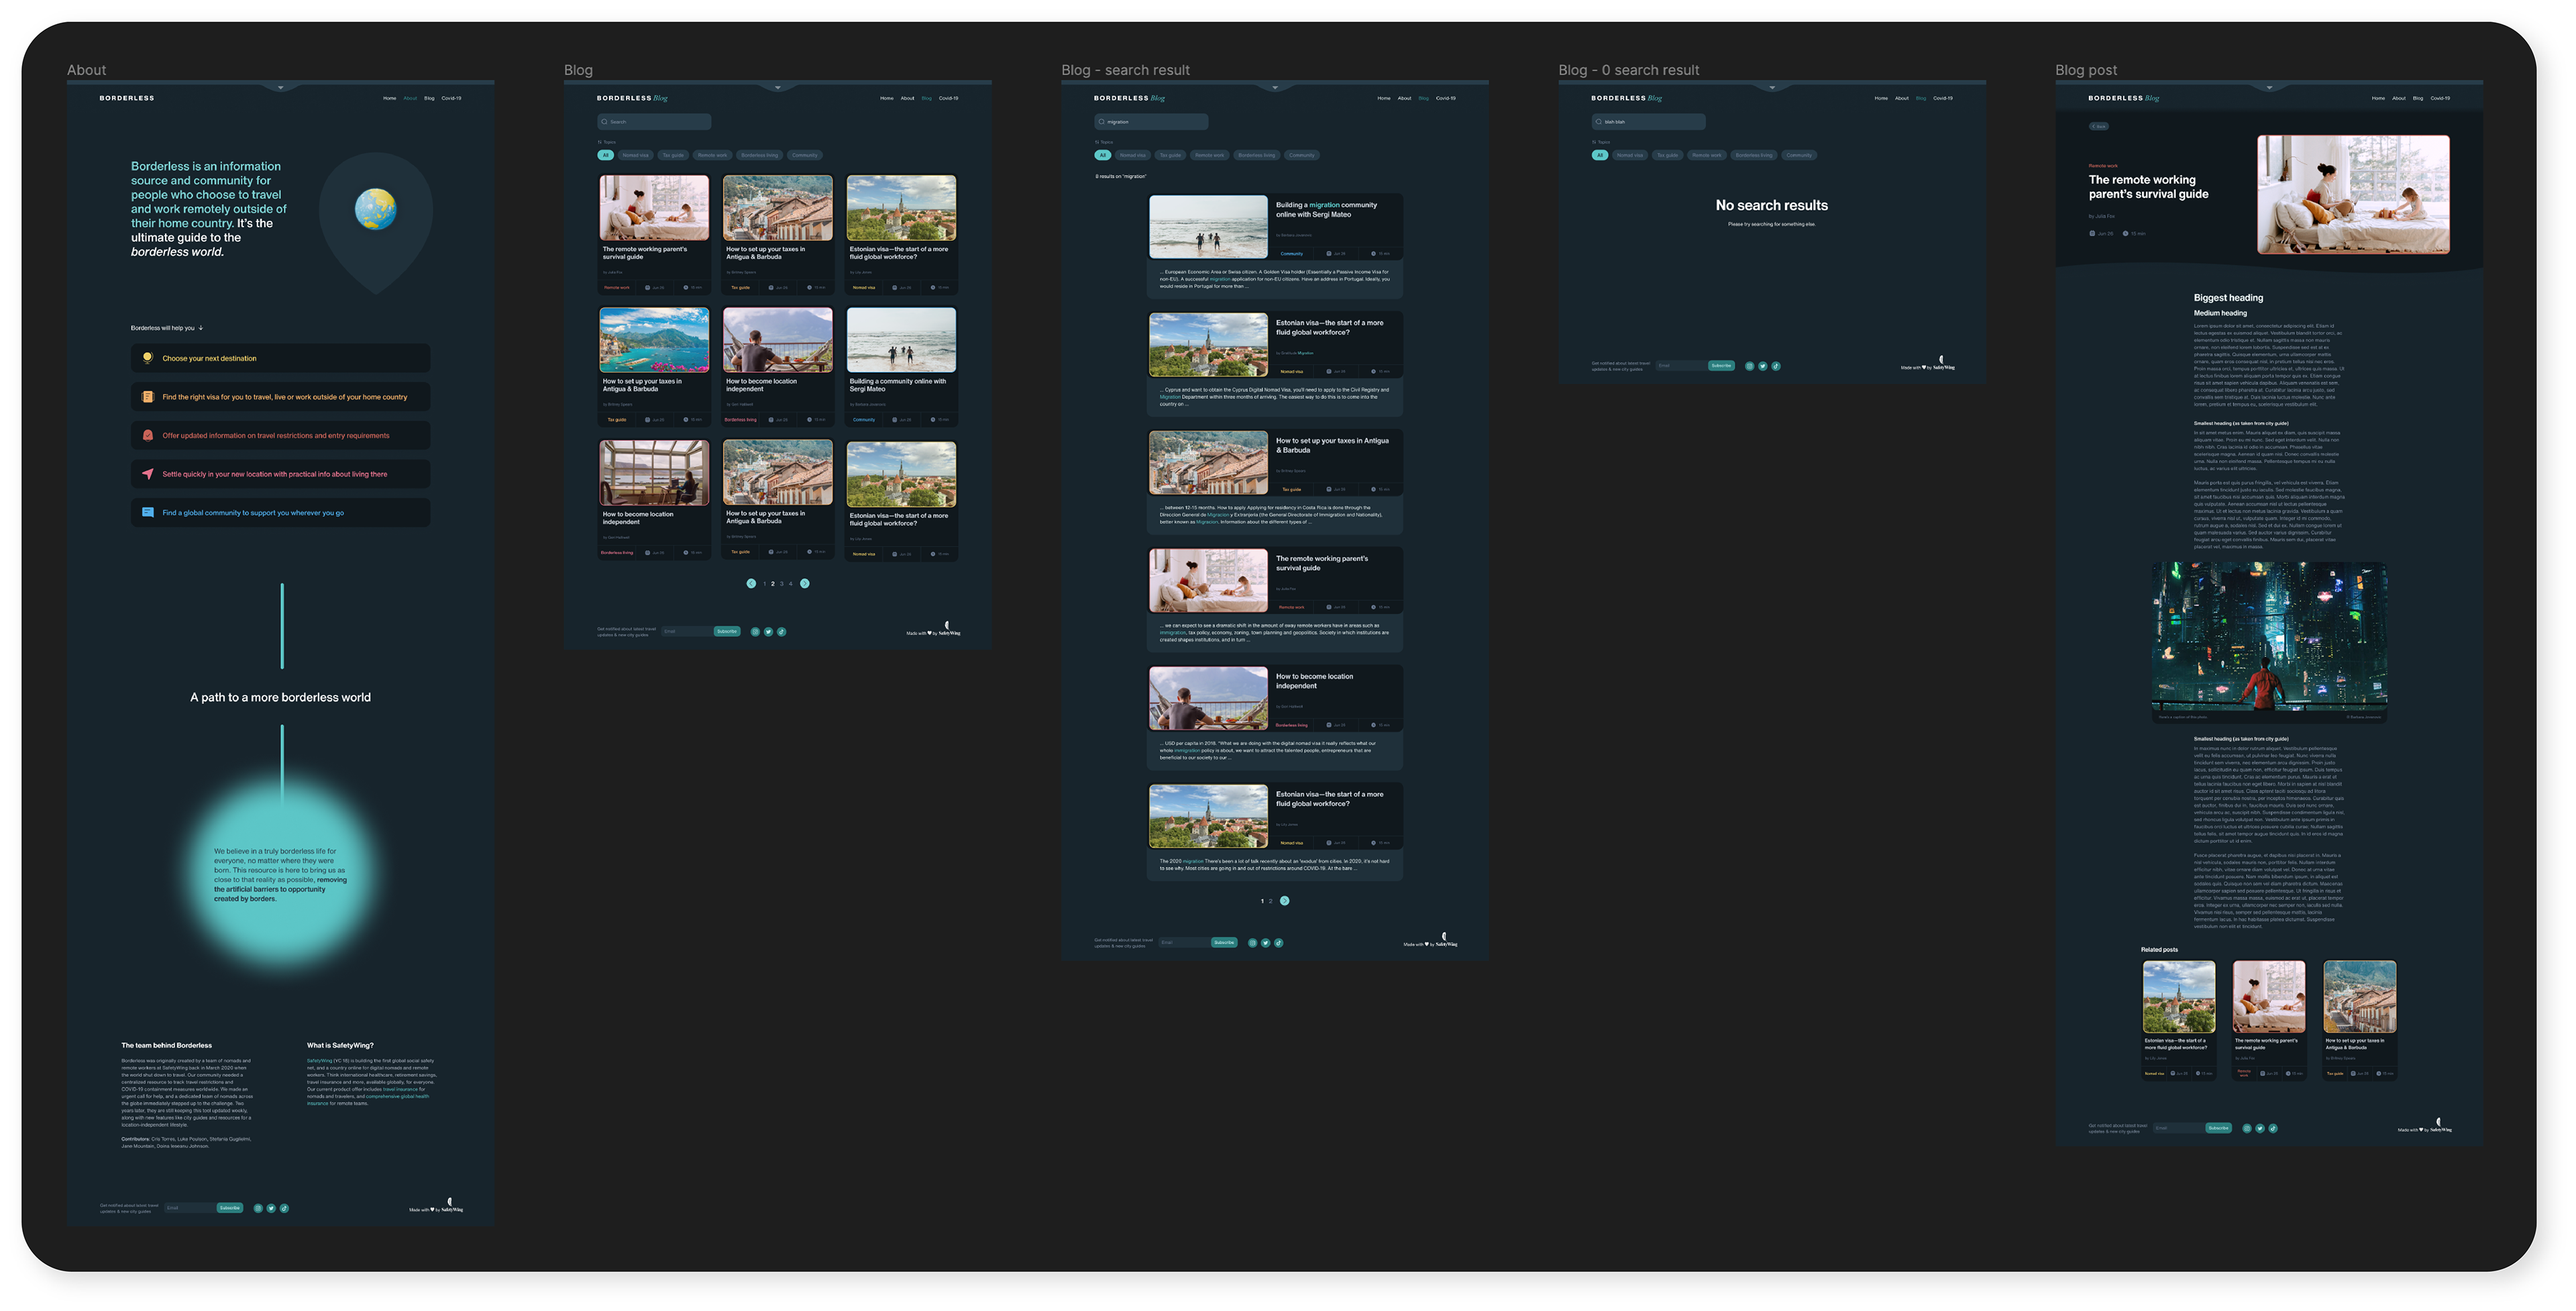Open the Home nav item in the Blog frame
2576x1311 pixels.
[886, 98]
